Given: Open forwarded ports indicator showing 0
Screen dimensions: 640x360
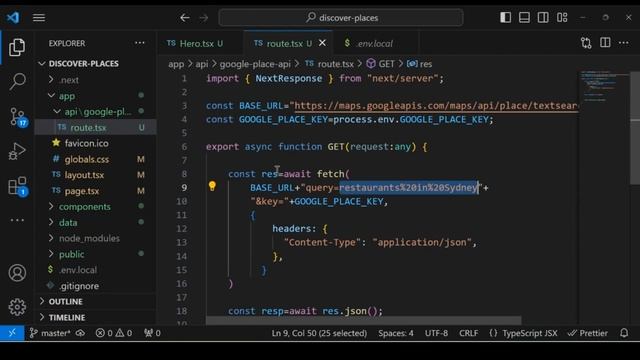Looking at the screenshot, I should 152,333.
